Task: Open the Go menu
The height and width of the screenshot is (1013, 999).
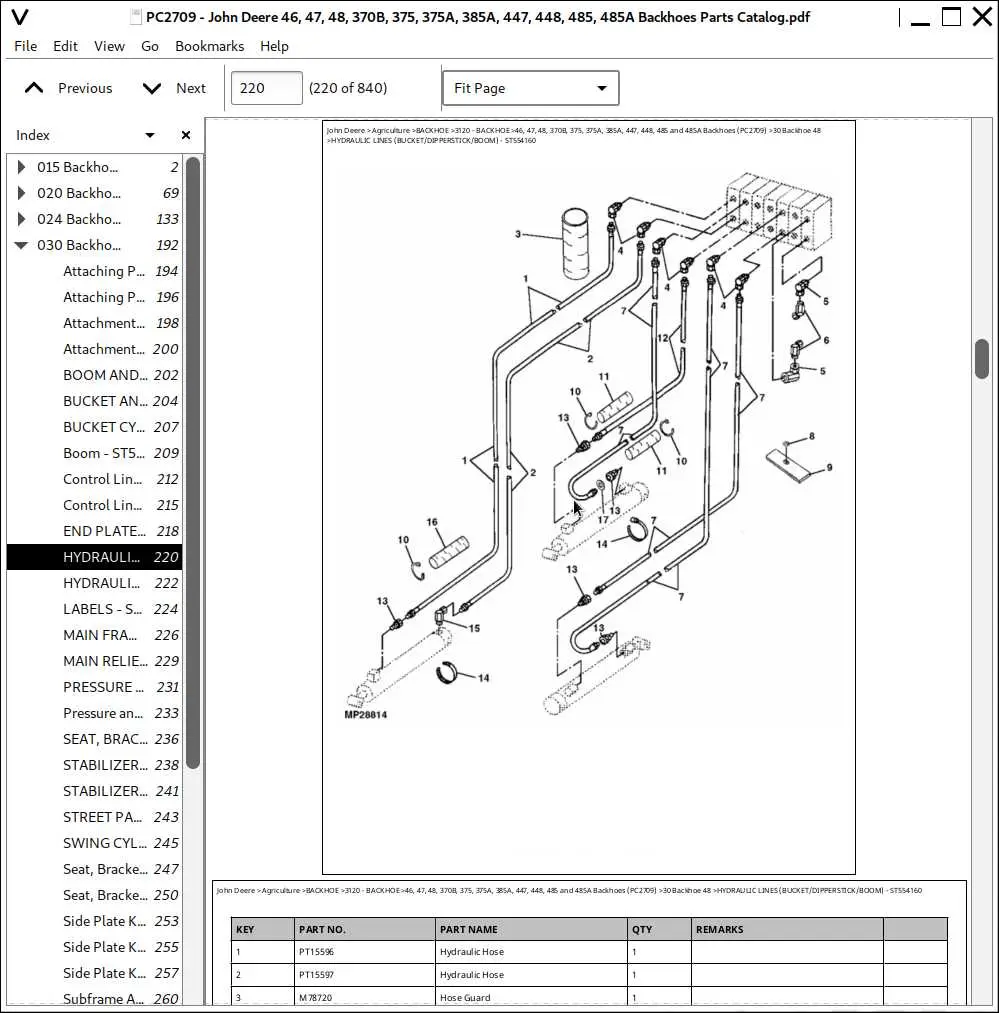Action: [x=150, y=46]
